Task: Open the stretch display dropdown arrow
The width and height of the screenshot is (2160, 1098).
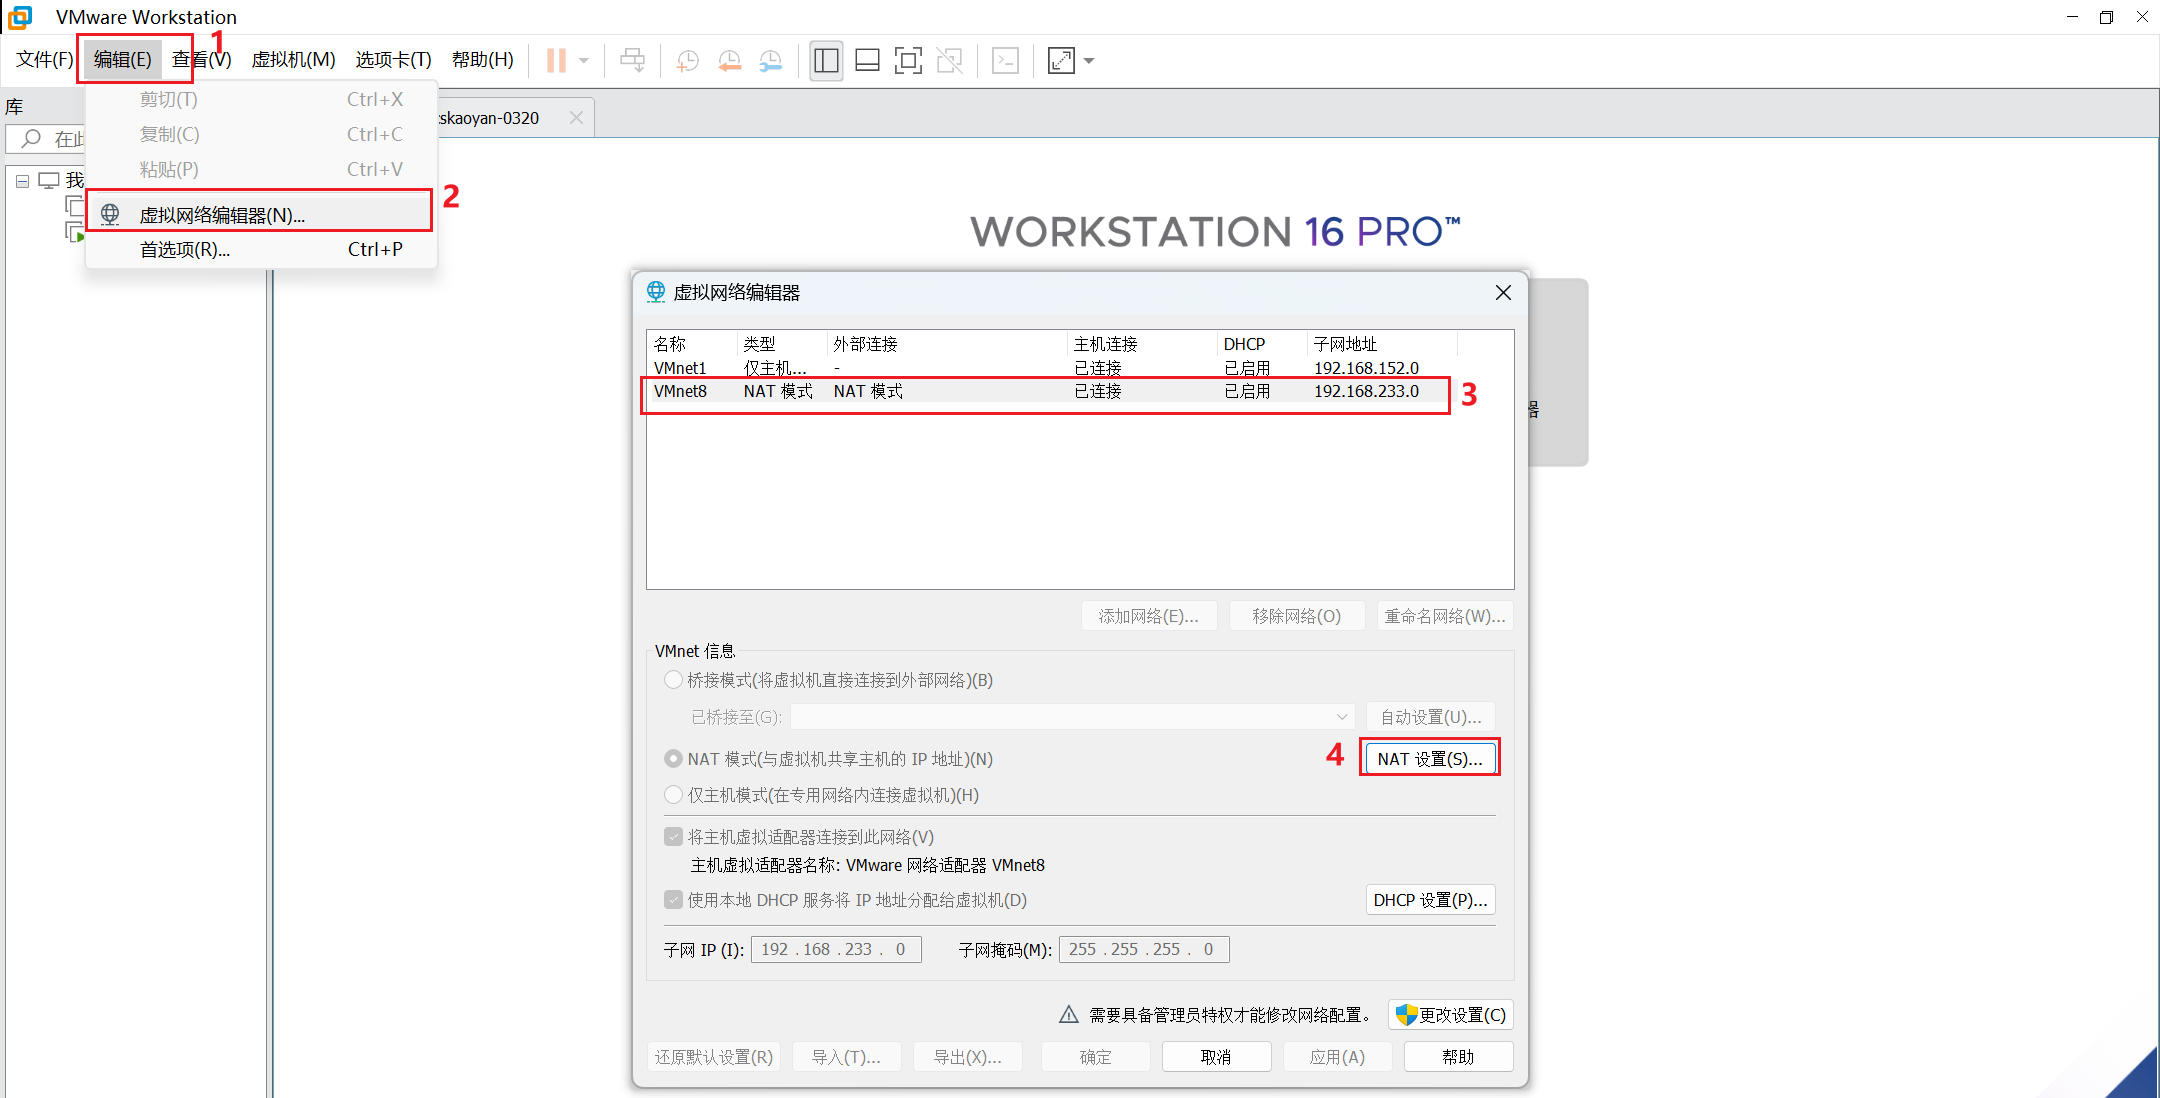Action: pos(1089,61)
